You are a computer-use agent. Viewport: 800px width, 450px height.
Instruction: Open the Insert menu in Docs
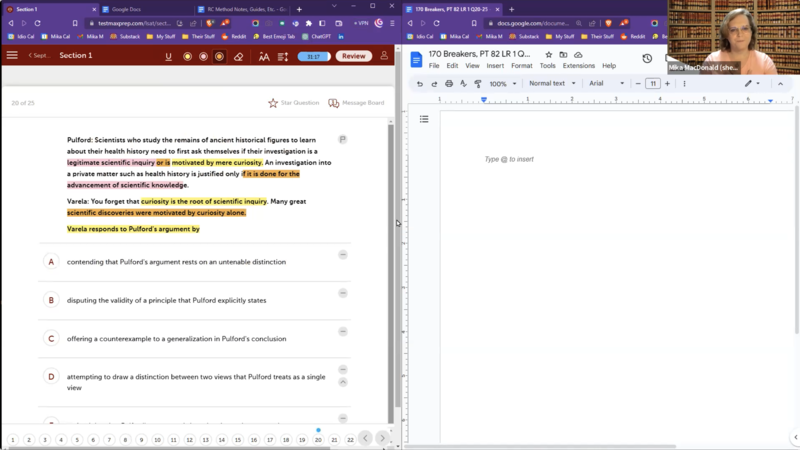(x=495, y=66)
